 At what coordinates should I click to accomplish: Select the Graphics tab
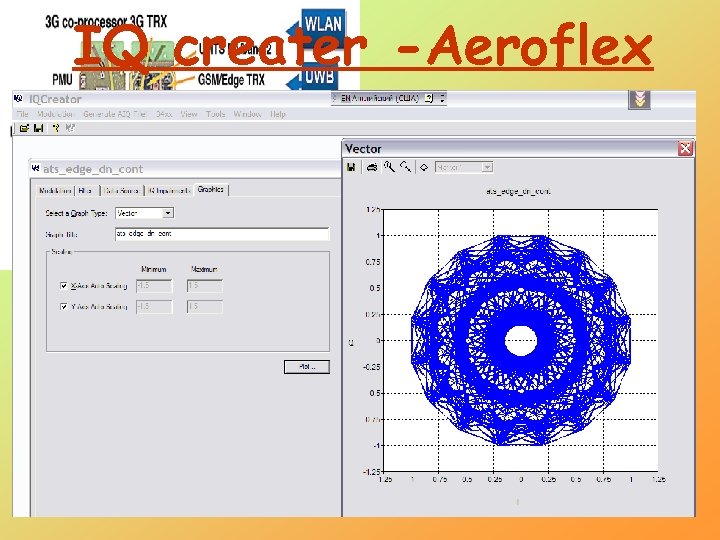211,189
